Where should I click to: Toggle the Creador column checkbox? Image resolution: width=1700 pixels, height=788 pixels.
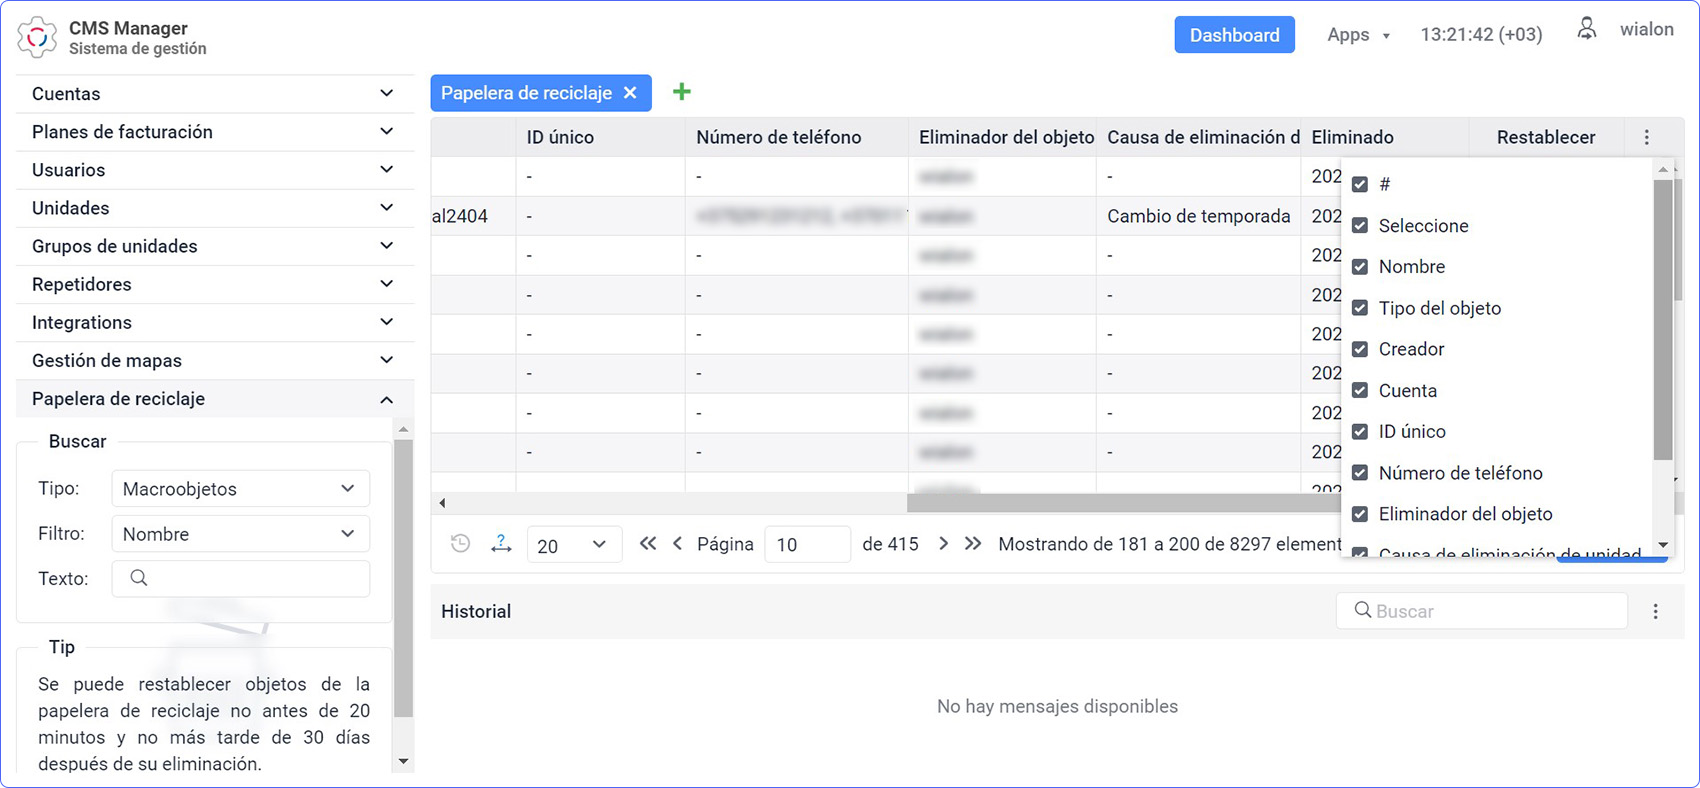[1360, 349]
